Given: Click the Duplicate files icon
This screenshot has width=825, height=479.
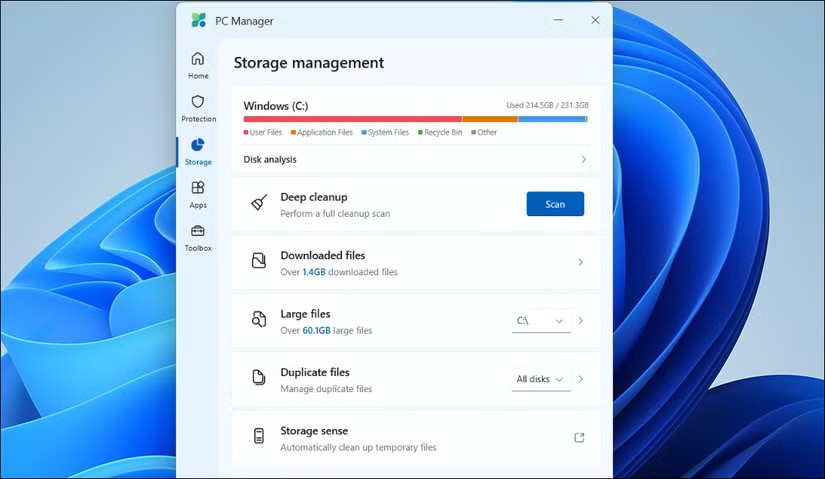Looking at the screenshot, I should [x=259, y=379].
